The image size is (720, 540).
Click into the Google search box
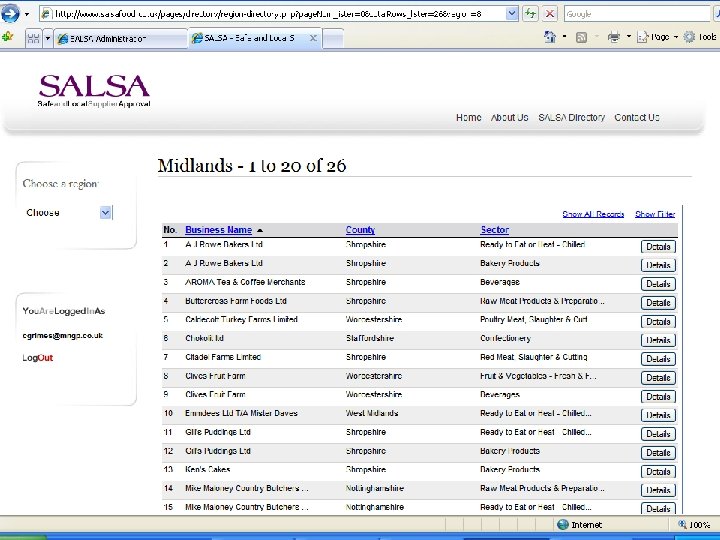pos(637,14)
